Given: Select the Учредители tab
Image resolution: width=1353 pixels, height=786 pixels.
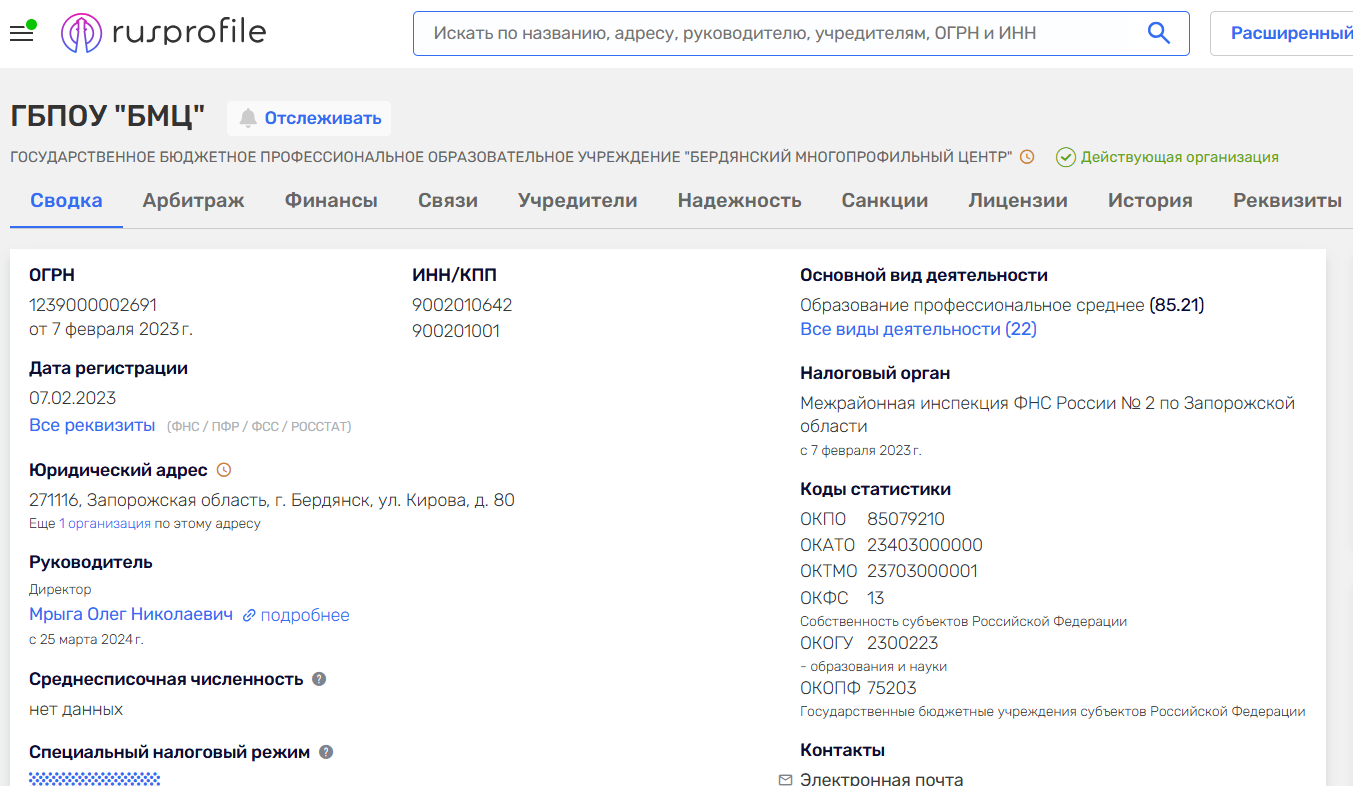Looking at the screenshot, I should (577, 200).
